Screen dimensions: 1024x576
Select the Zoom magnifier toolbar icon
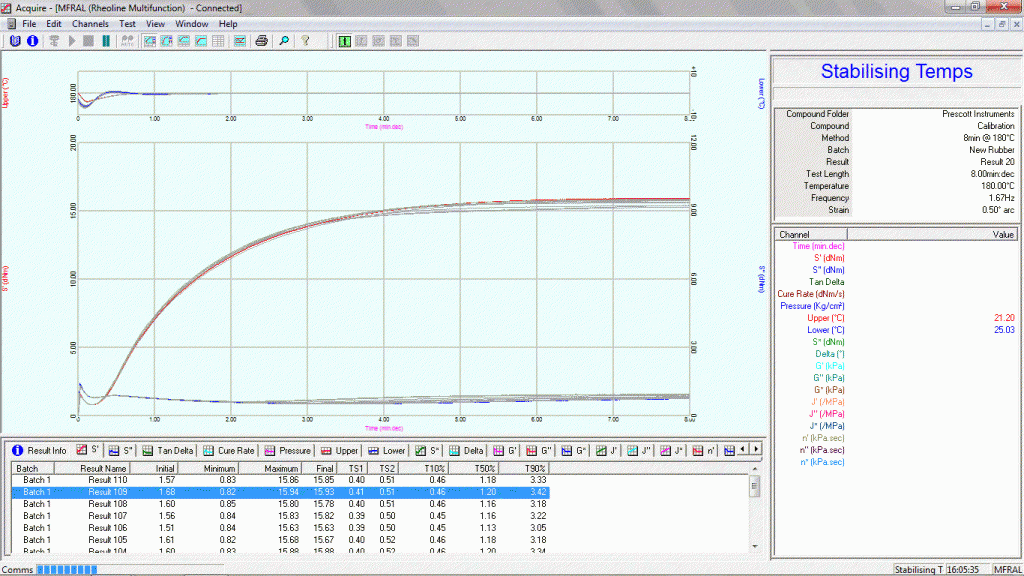[283, 41]
